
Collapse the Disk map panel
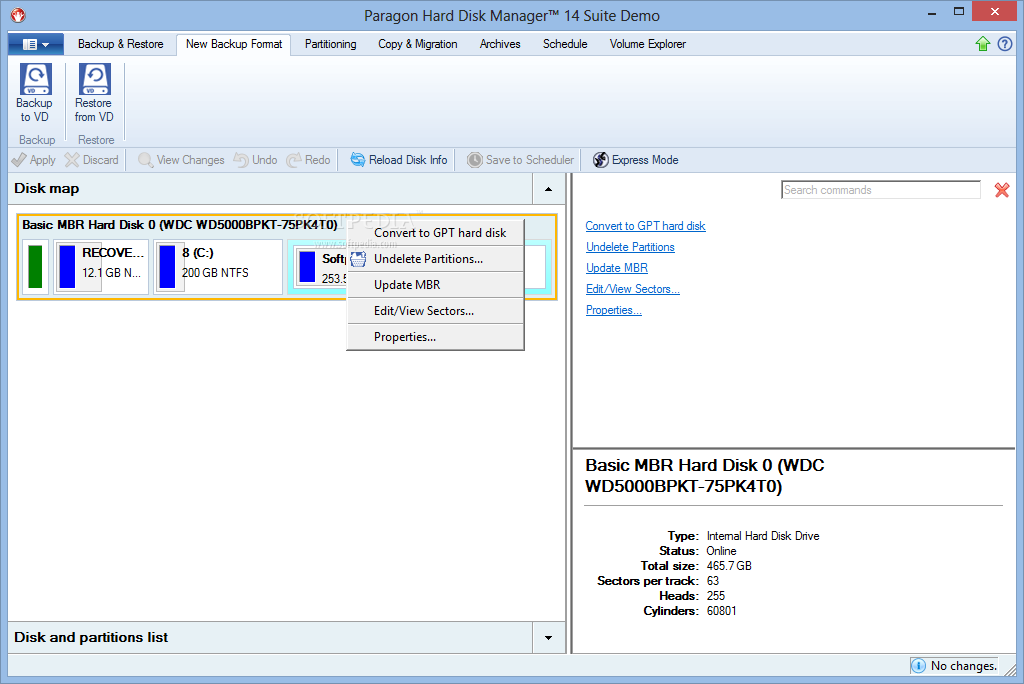click(x=549, y=189)
